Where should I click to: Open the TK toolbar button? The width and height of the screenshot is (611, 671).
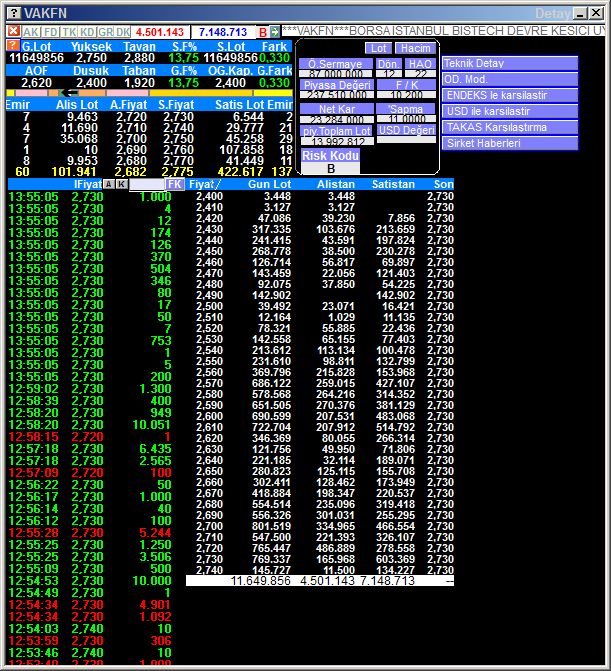pyautogui.click(x=69, y=32)
